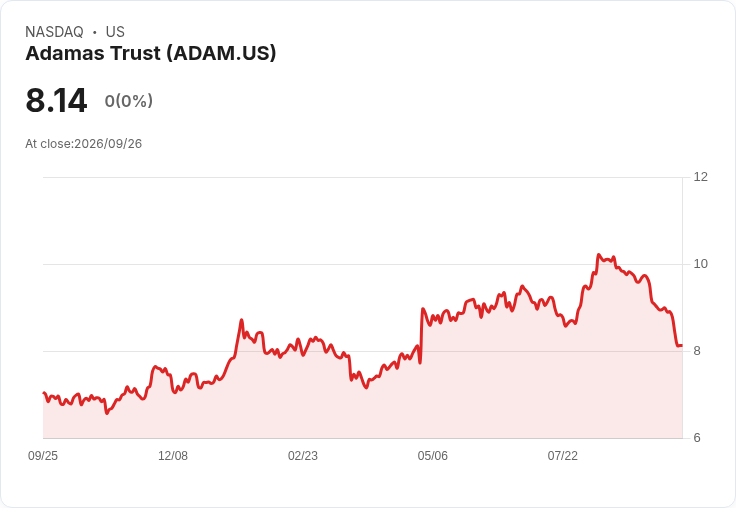Image resolution: width=736 pixels, height=508 pixels.
Task: Click the 07/22 x-axis date label
Action: coord(562,456)
